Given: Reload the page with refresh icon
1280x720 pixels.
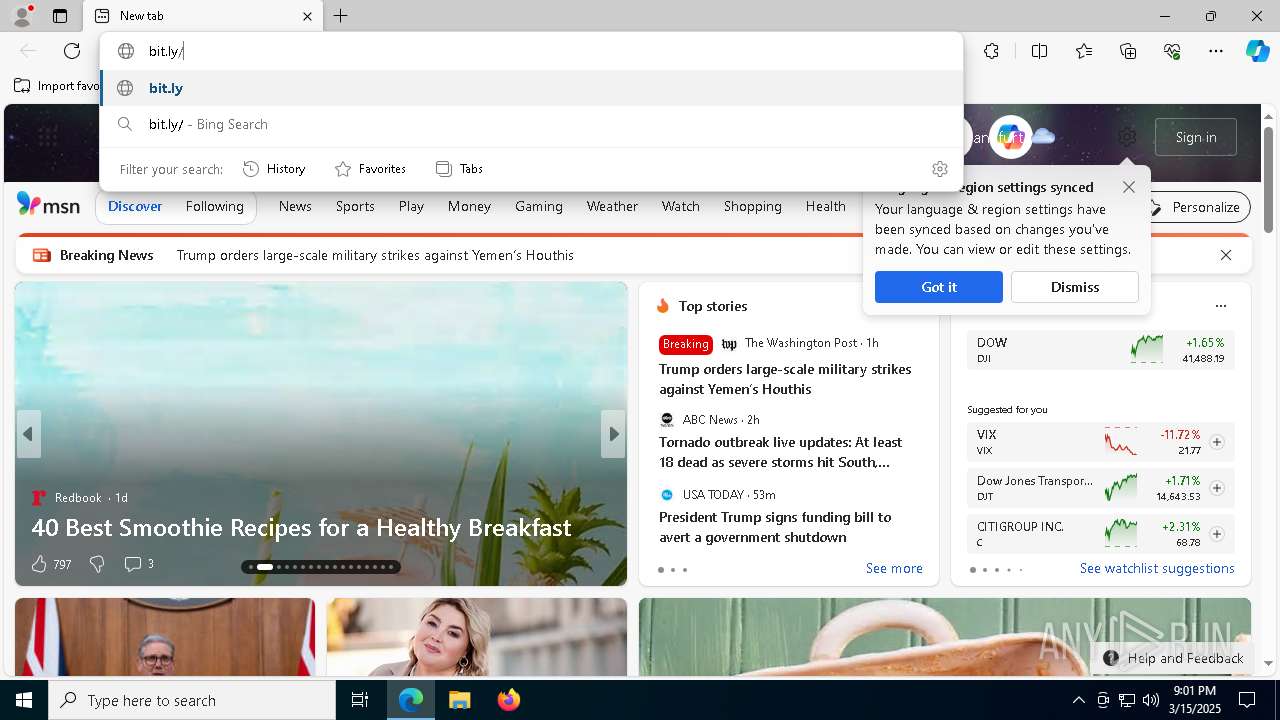Looking at the screenshot, I should 72,51.
